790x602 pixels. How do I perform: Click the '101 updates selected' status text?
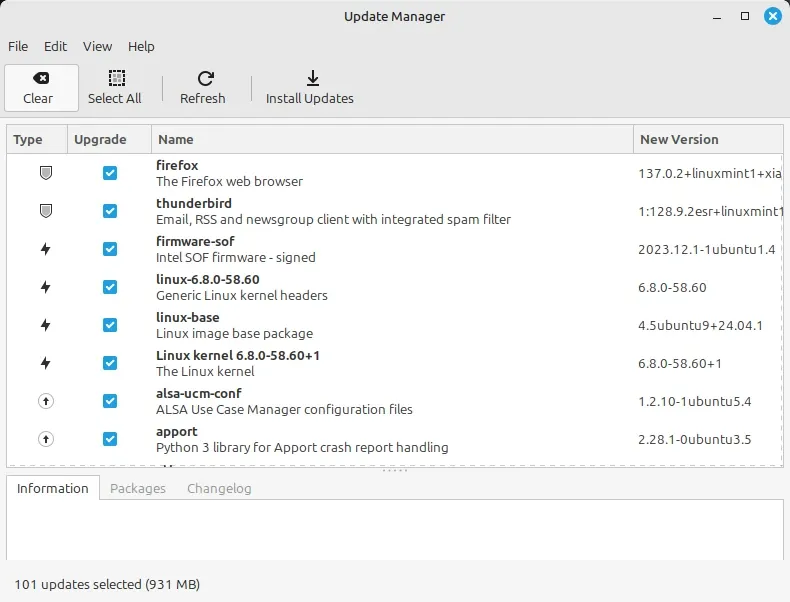pos(107,584)
